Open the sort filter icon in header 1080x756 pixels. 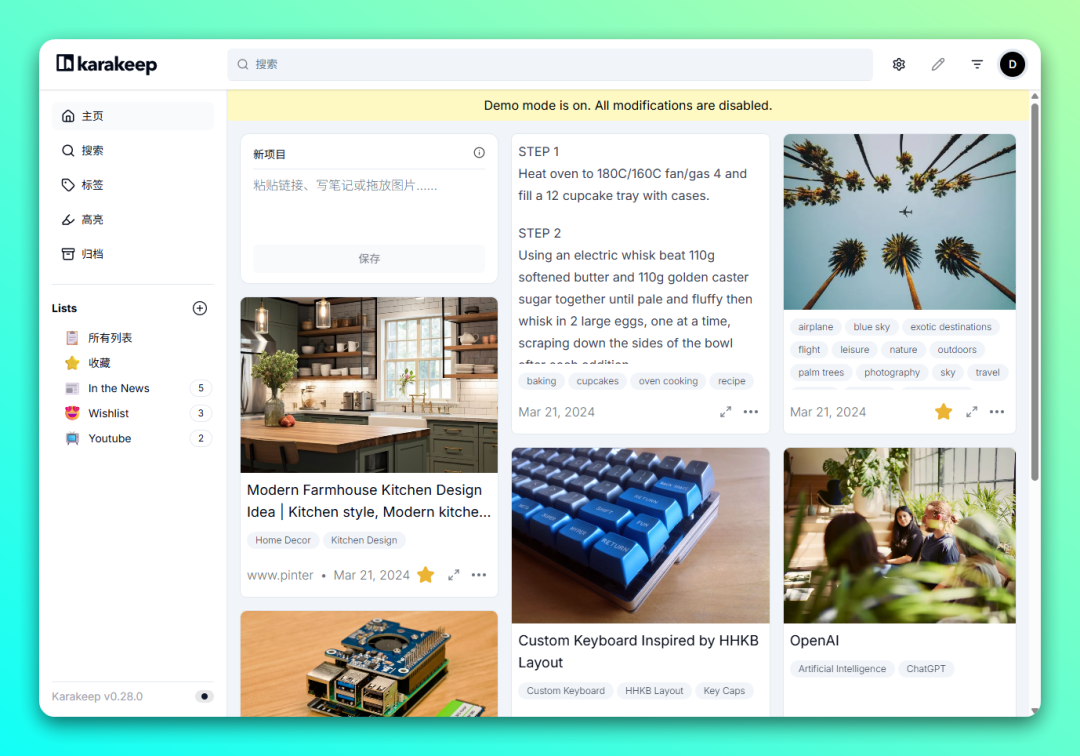coord(977,64)
